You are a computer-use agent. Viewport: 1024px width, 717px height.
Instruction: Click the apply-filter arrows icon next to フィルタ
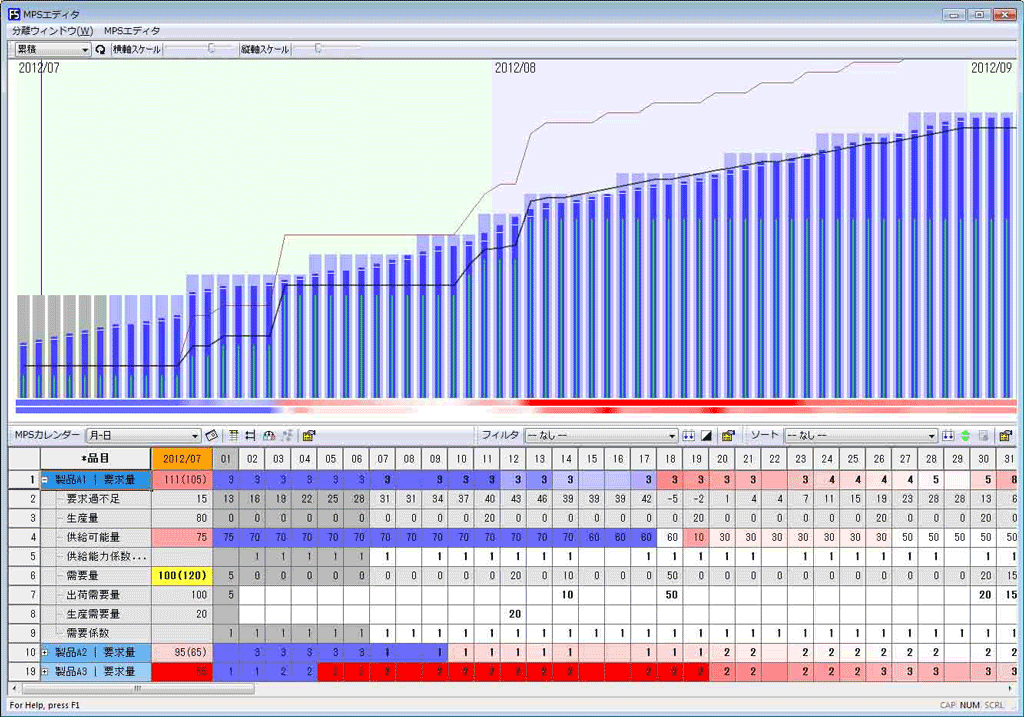pos(688,436)
